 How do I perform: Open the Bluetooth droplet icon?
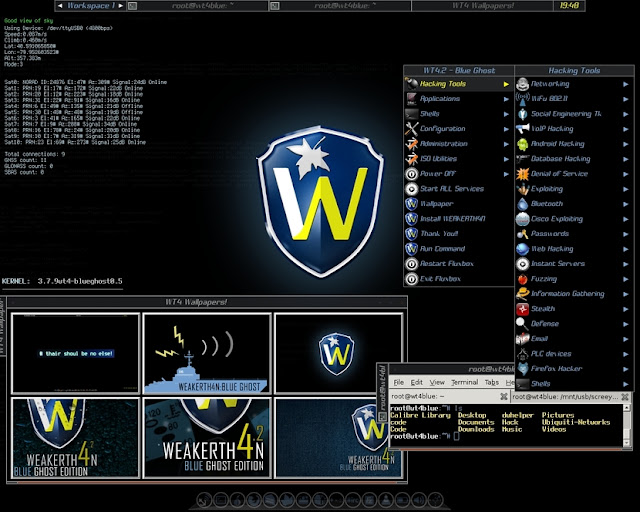522,204
